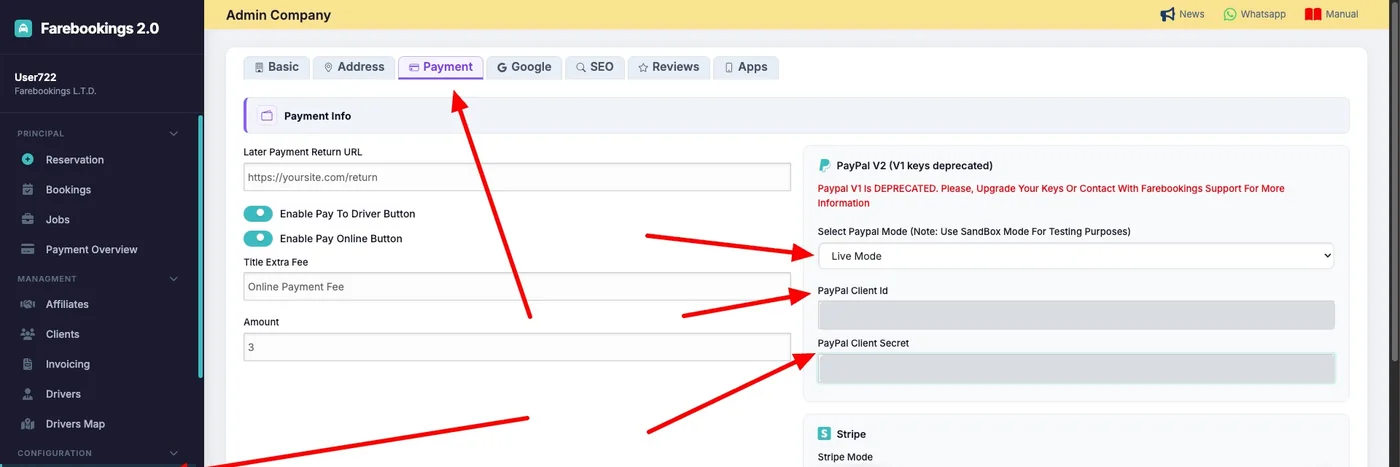
Task: Click the Payment Overview card icon
Action: [x=28, y=249]
